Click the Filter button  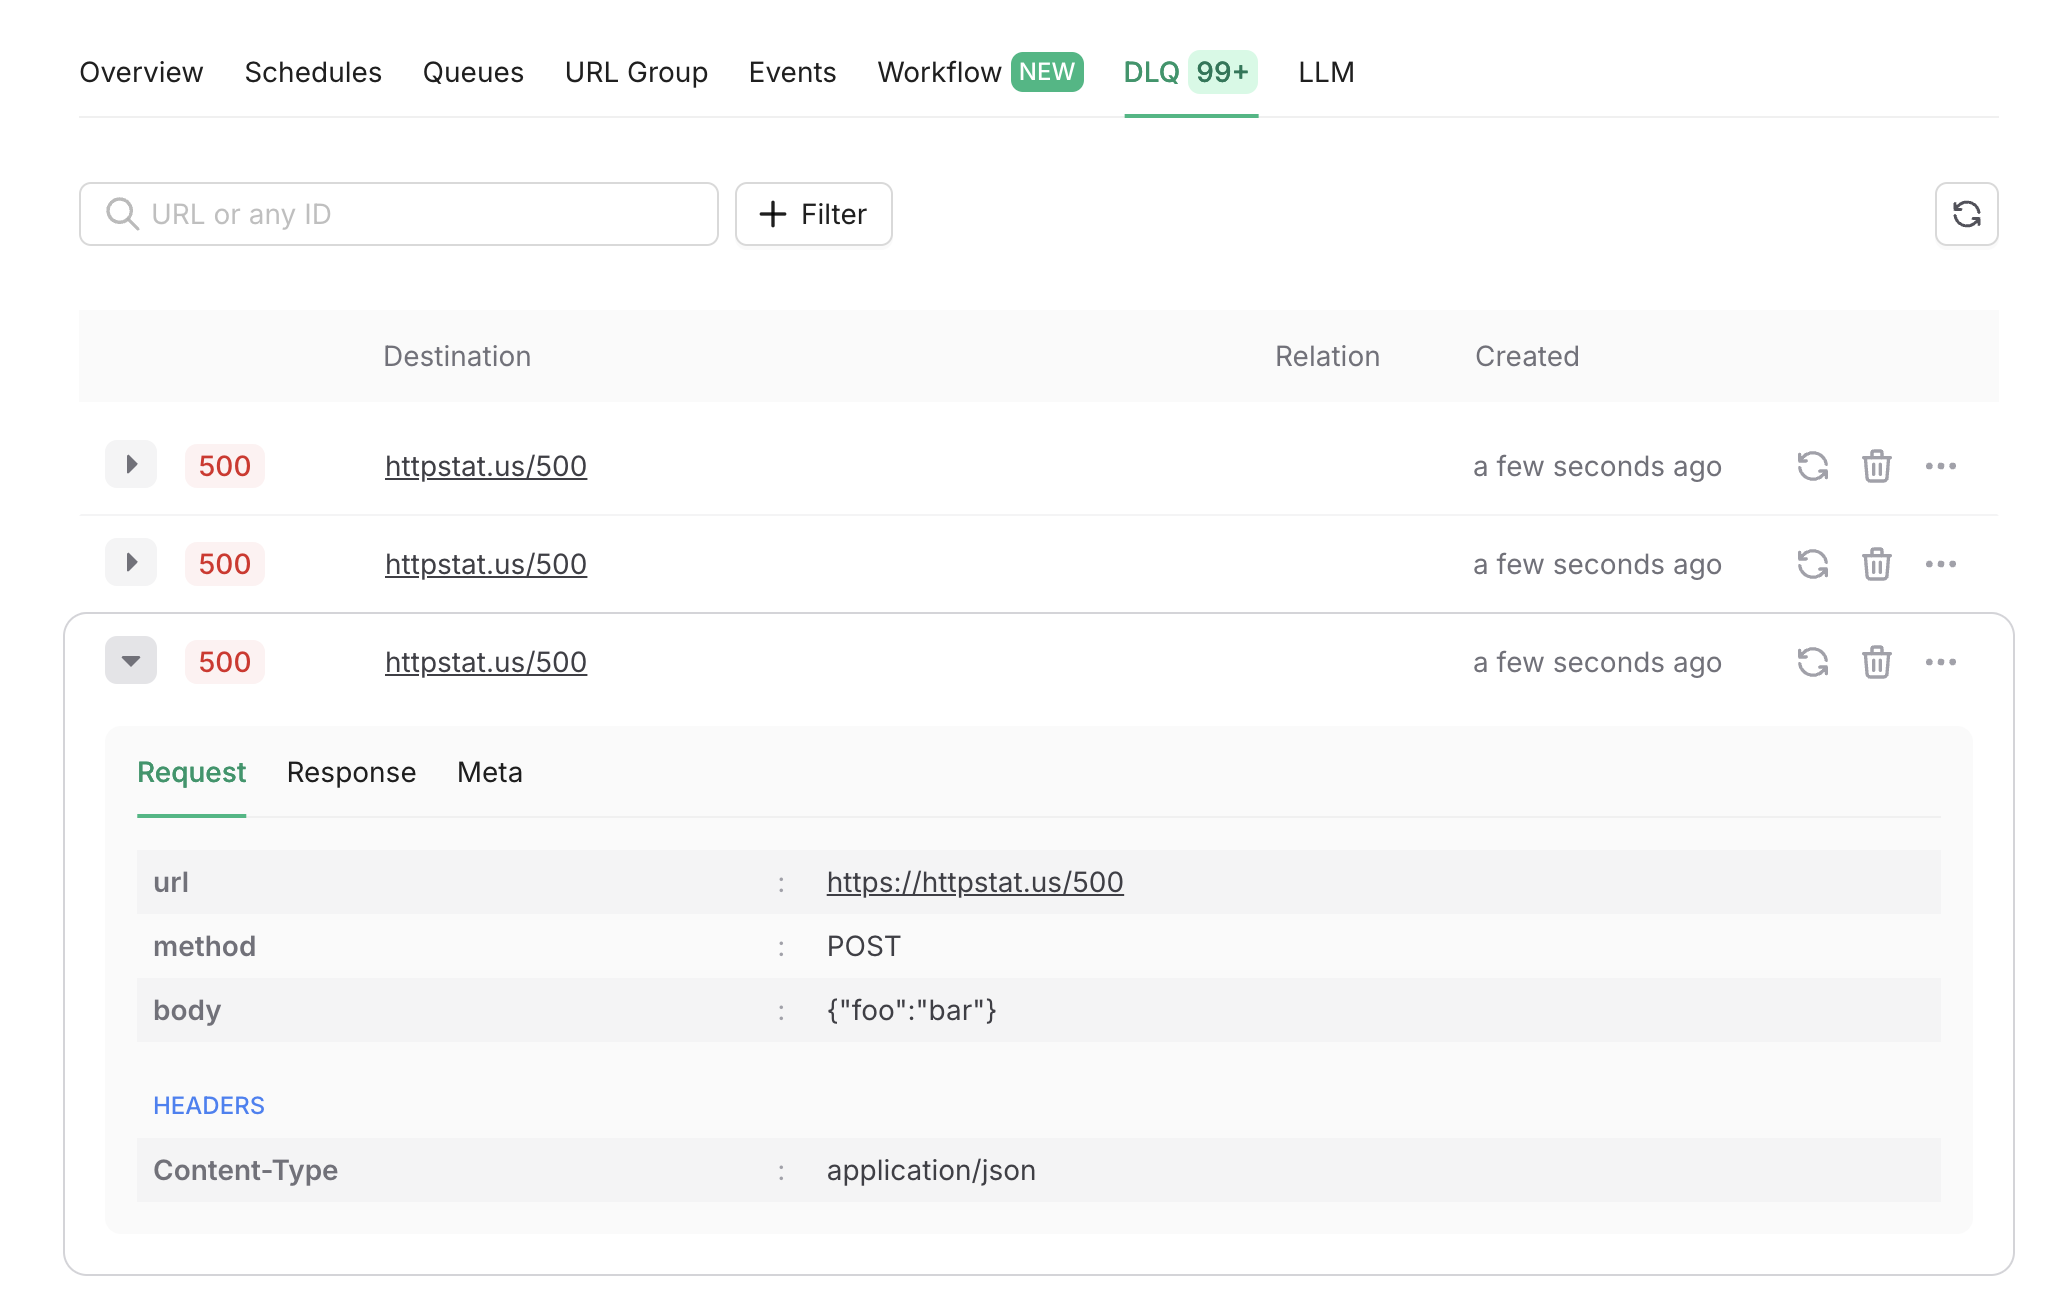813,214
